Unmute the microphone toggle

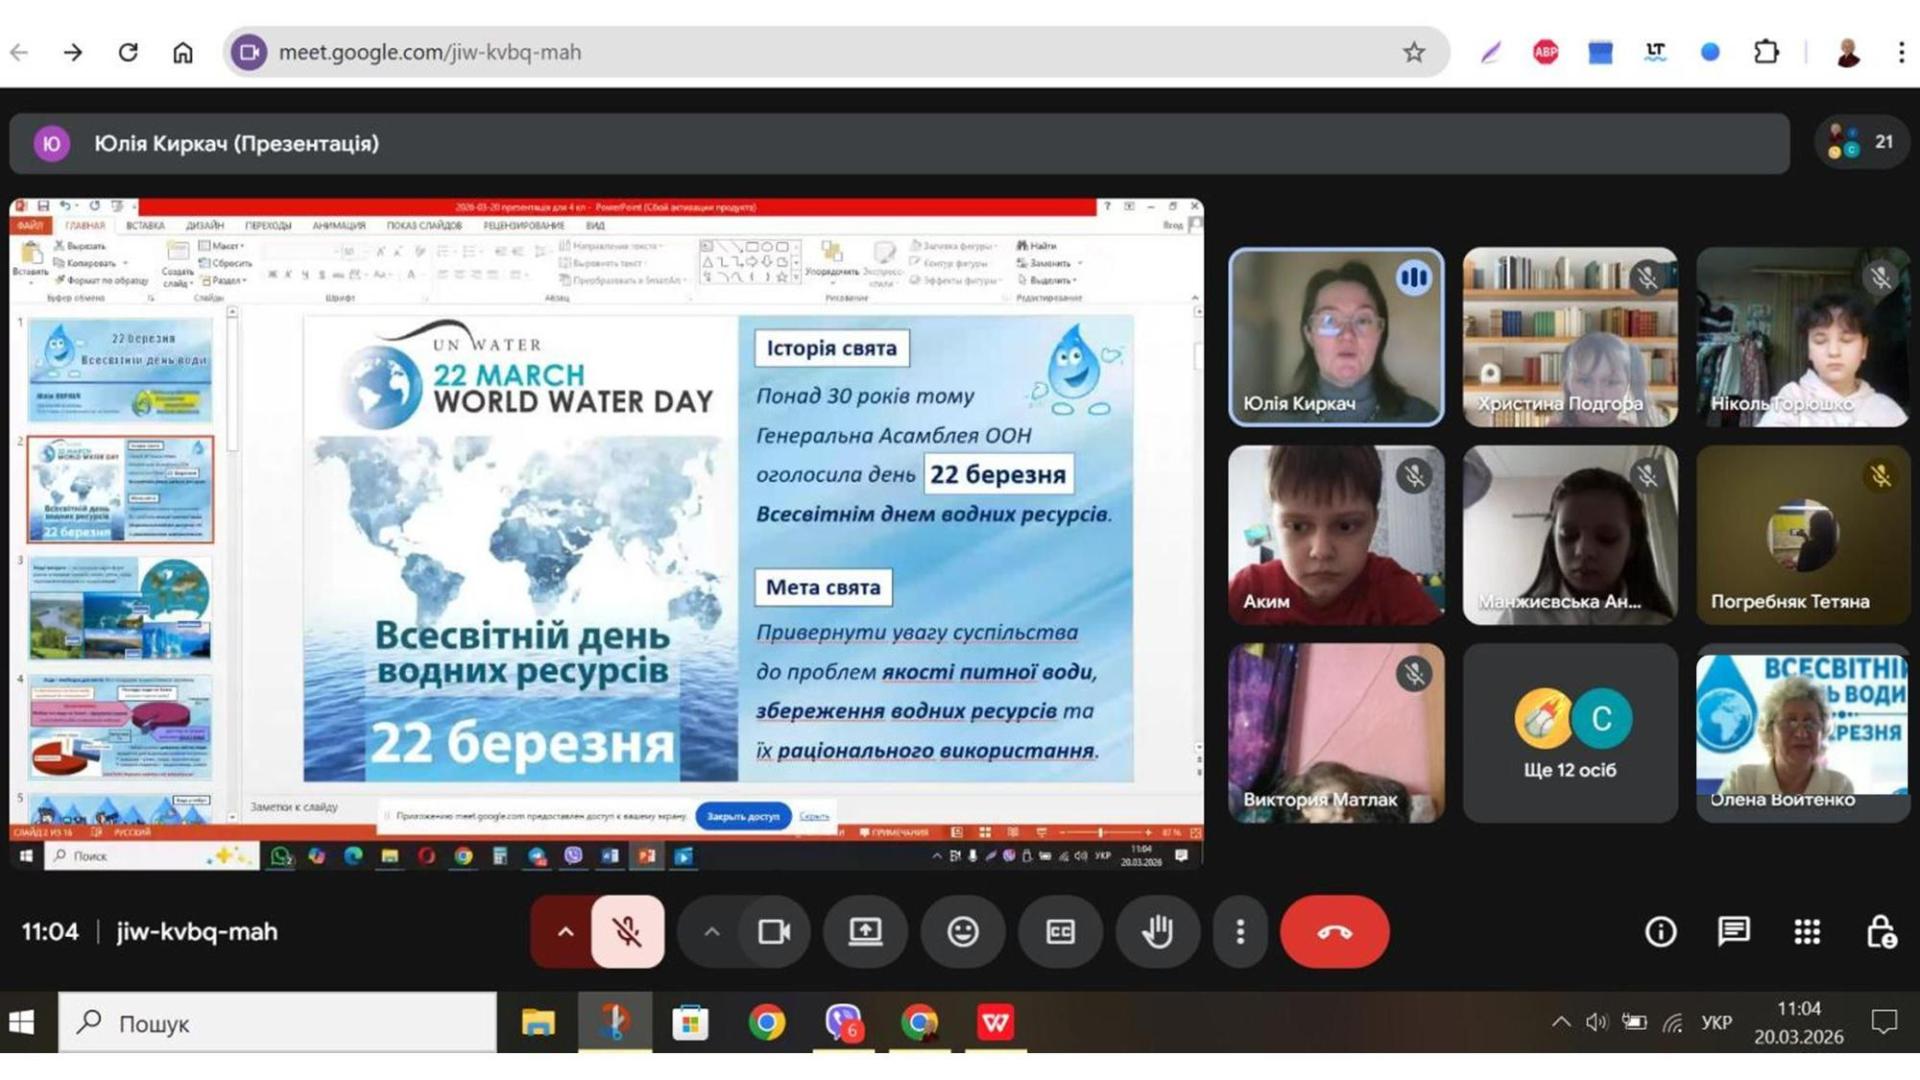(627, 932)
